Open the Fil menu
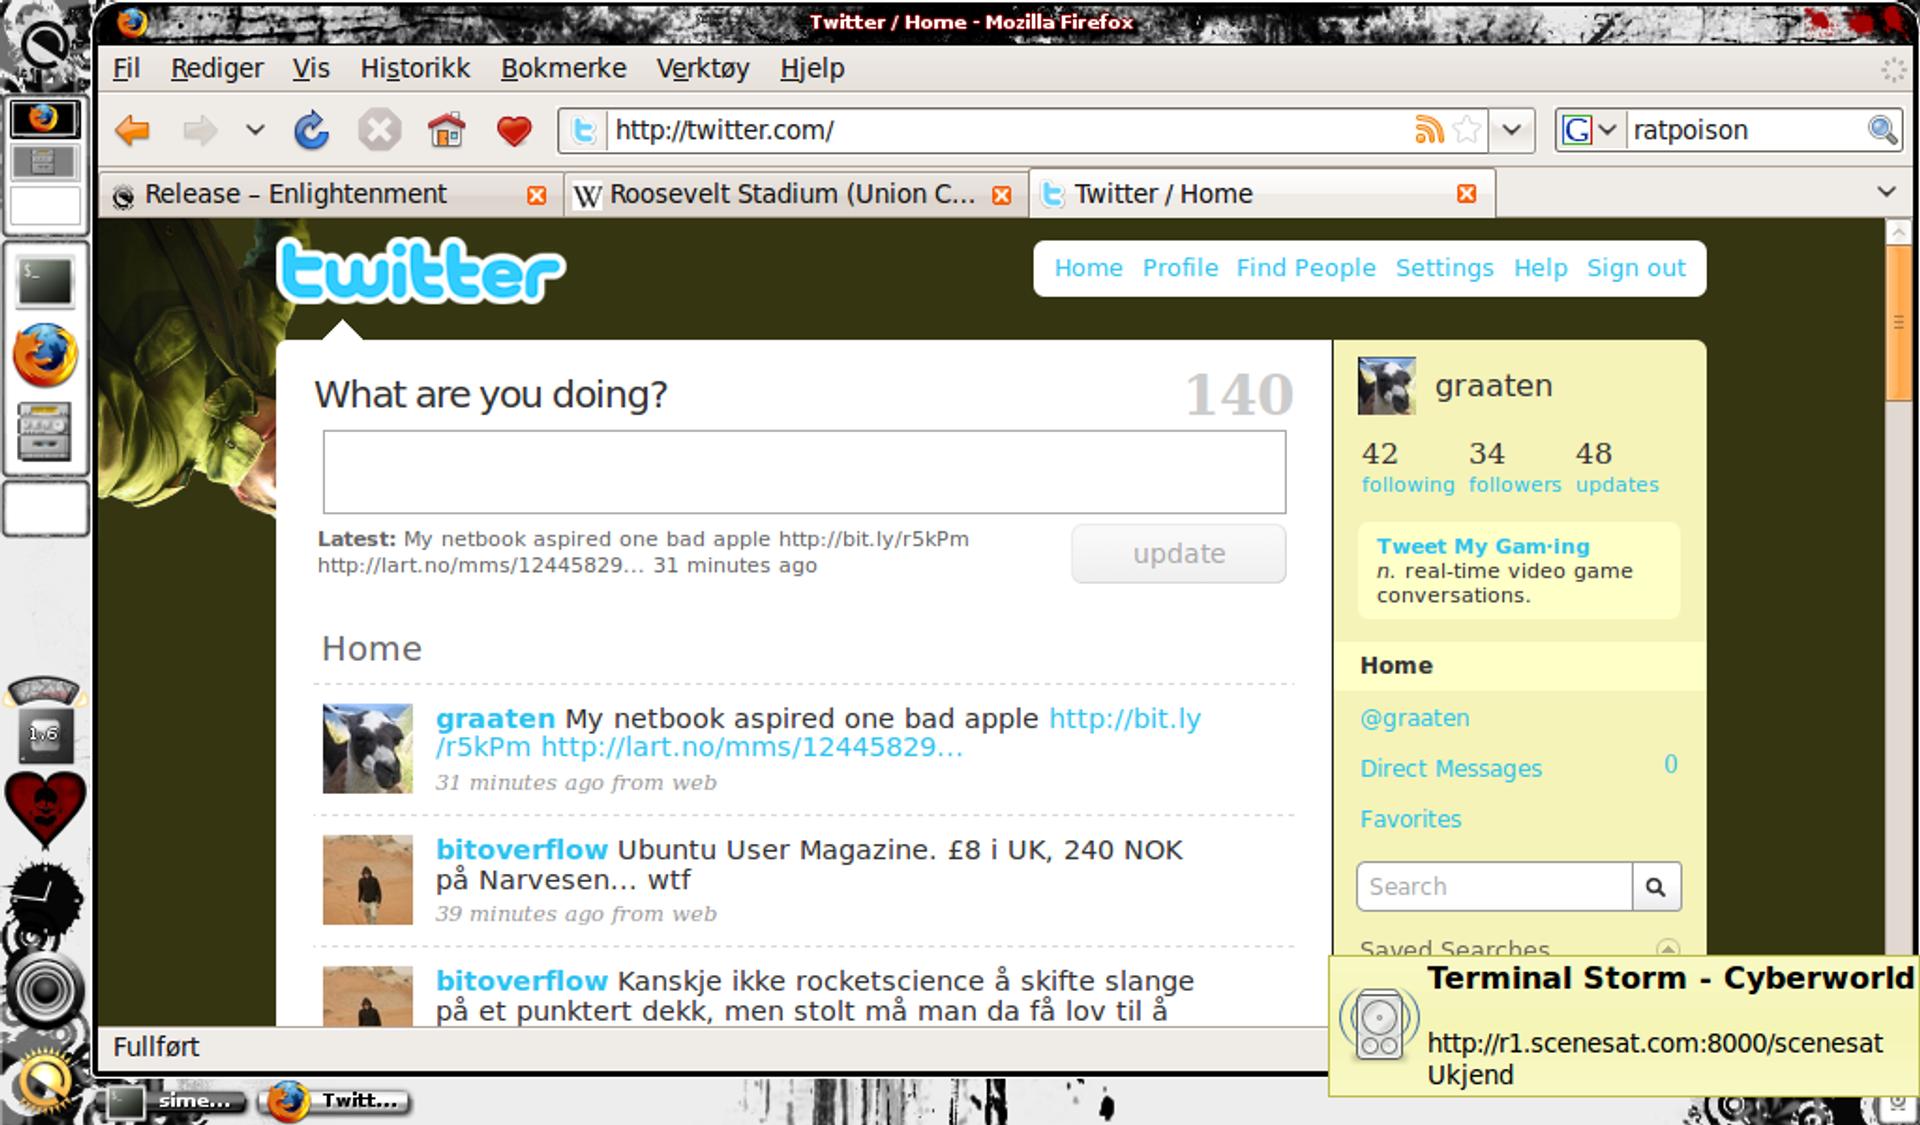This screenshot has height=1125, width=1920. (126, 68)
